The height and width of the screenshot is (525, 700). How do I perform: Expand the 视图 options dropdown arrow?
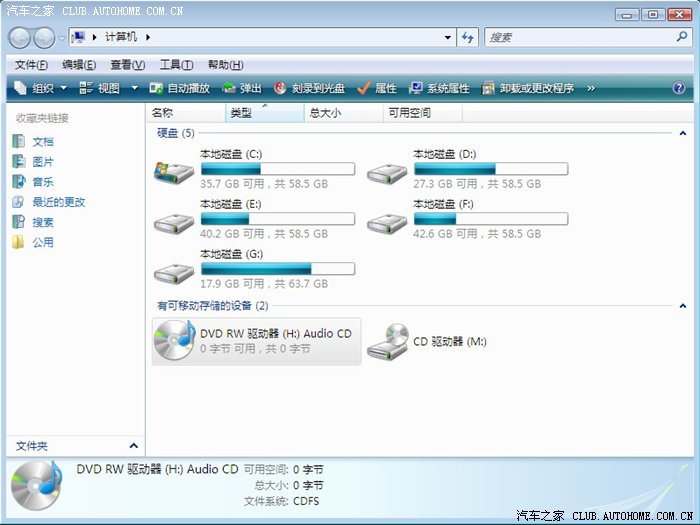134,88
